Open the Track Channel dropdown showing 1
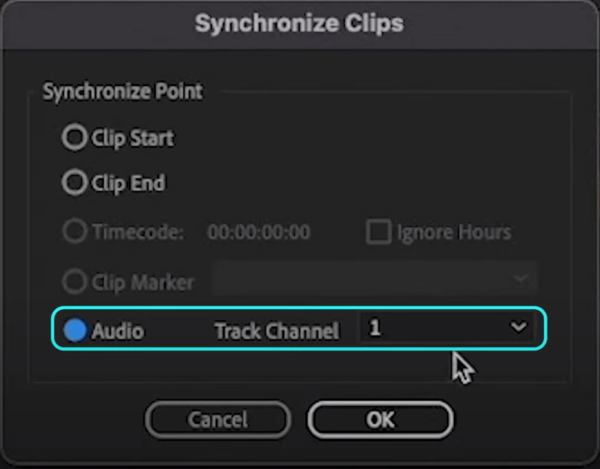The width and height of the screenshot is (600, 469). pos(447,327)
